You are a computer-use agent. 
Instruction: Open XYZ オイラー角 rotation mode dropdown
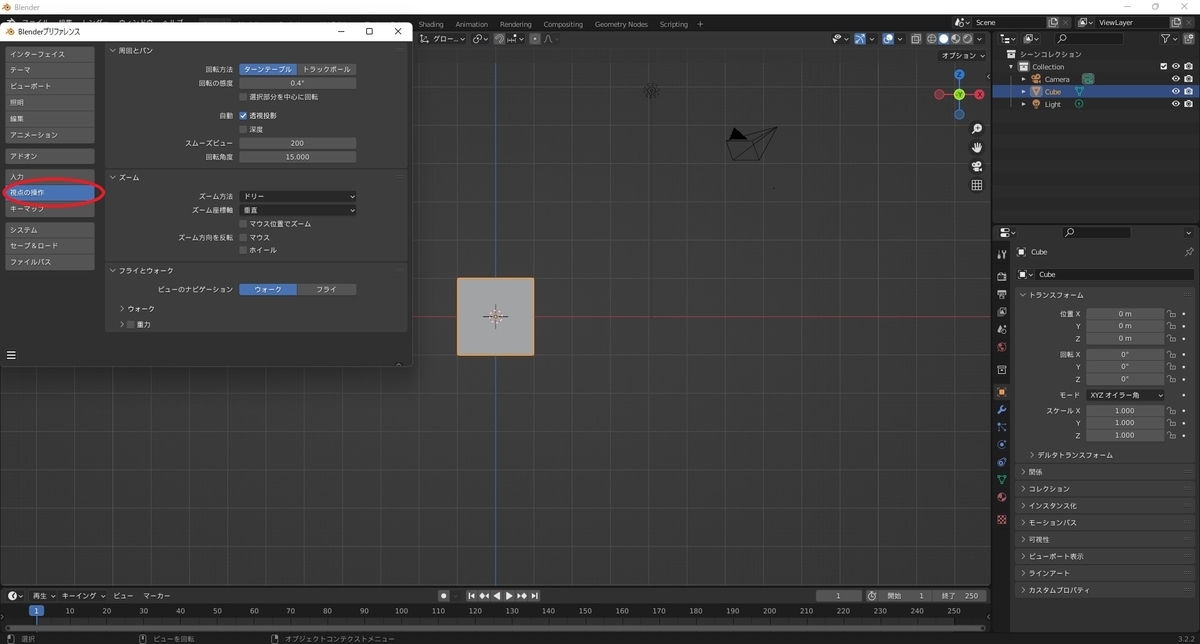[x=1126, y=395]
